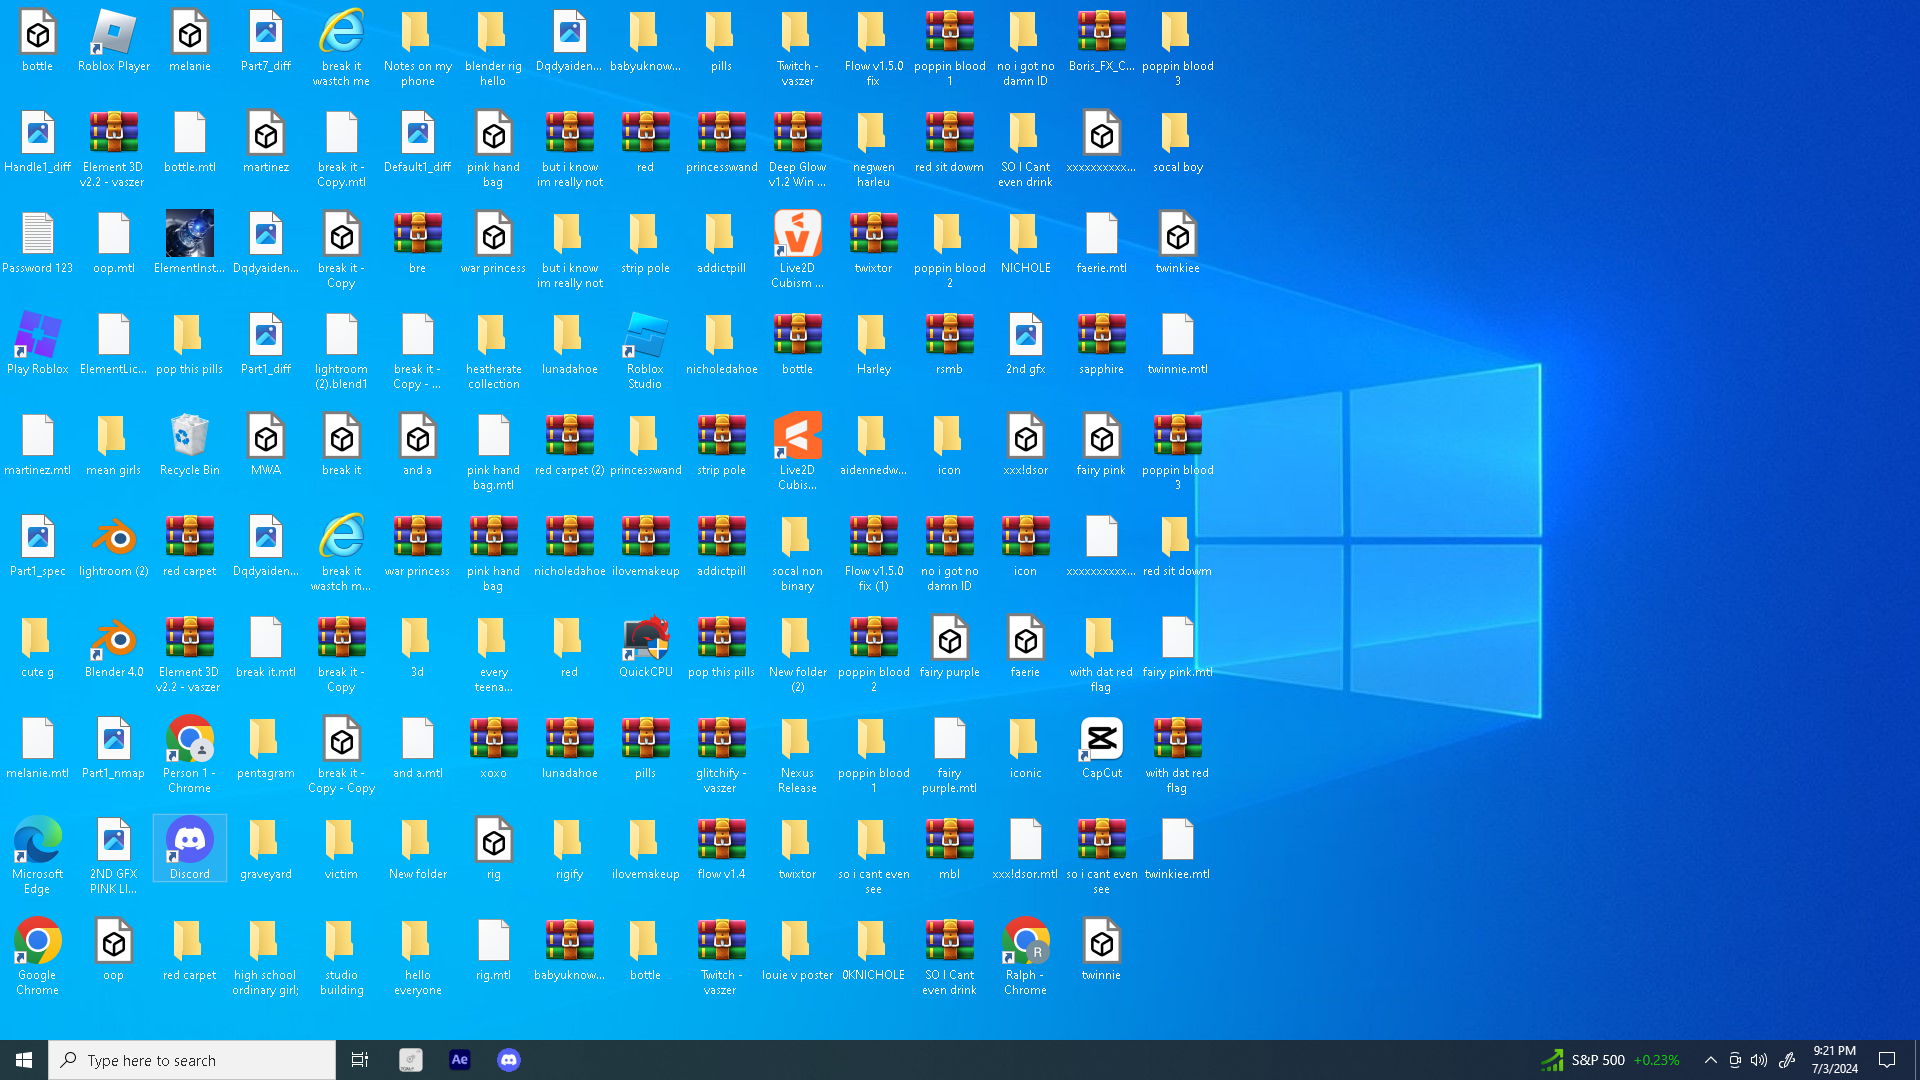Open After Effects from the taskbar
This screenshot has width=1920, height=1080.
click(460, 1060)
